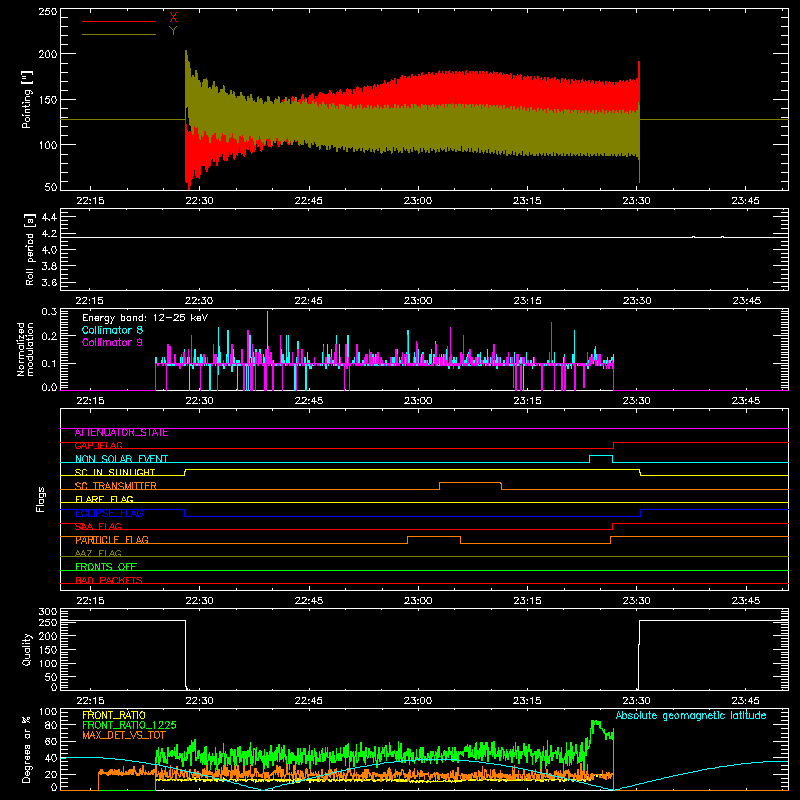Click the 3.6 tick on the Roll period axis
Screen dimensions: 800x800
[49, 282]
